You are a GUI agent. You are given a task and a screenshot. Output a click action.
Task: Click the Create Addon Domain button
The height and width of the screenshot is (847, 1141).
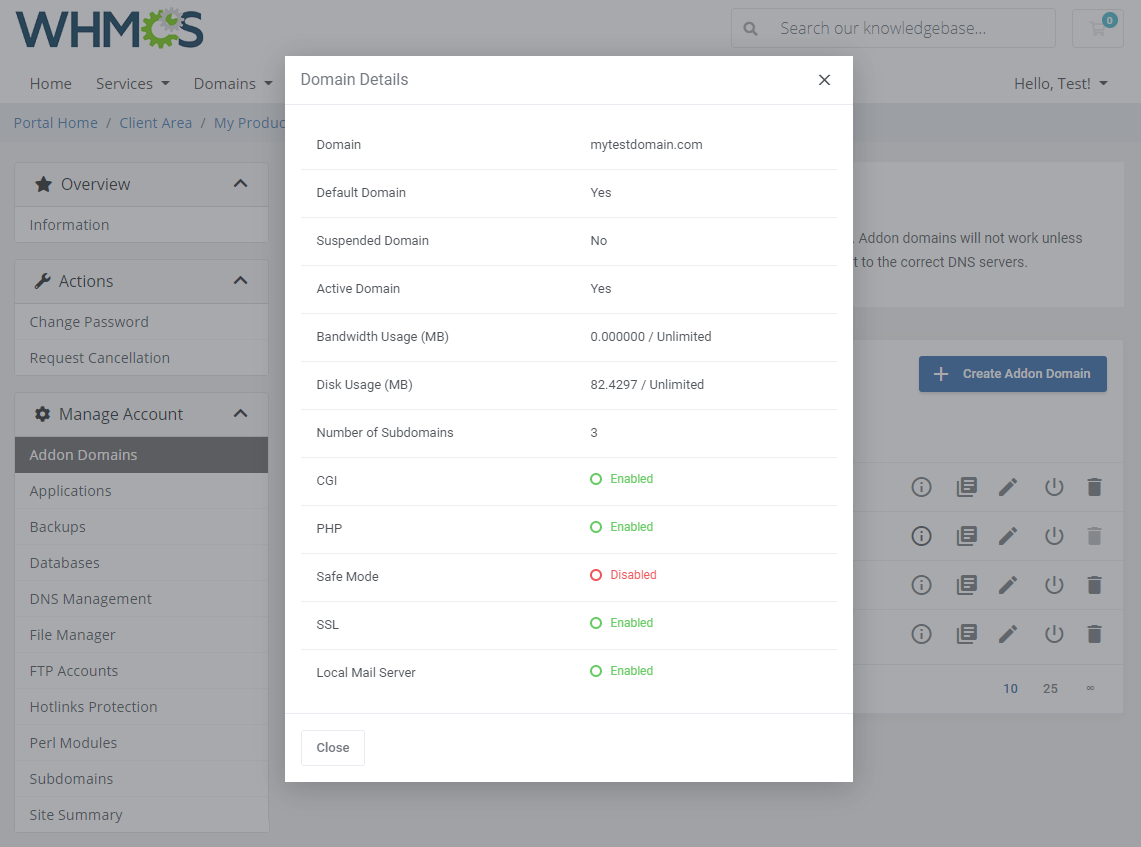(x=1012, y=374)
